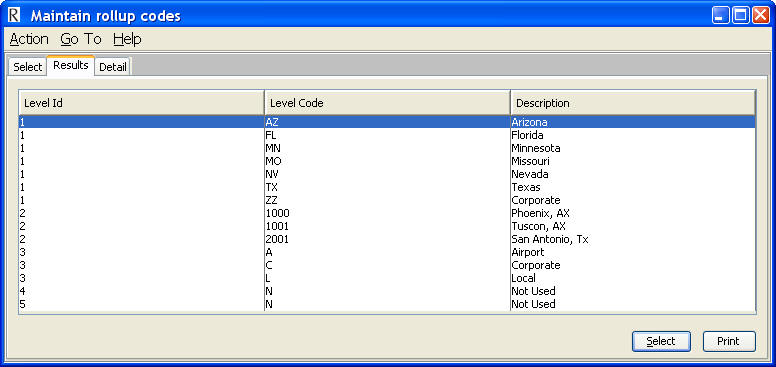The image size is (776, 367).
Task: Click level code 1001 cell
Action: tap(388, 226)
